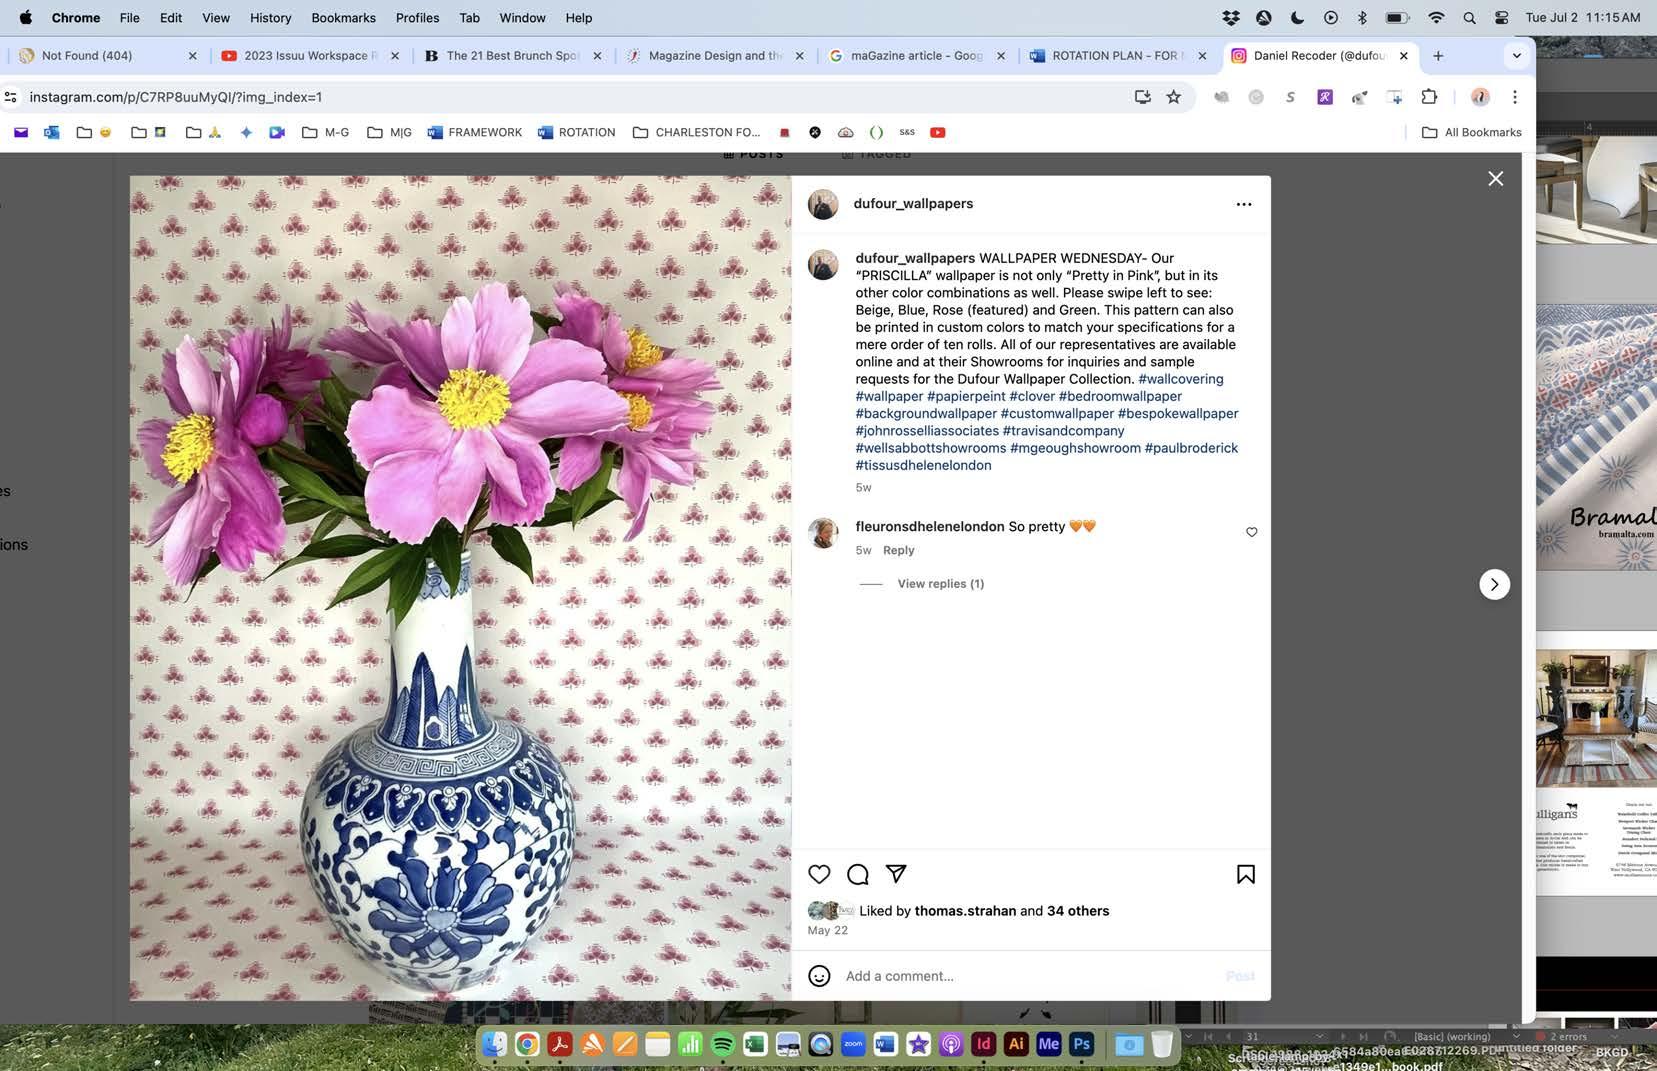Open Bluetooth menu bar icon
The image size is (1657, 1071).
tap(1362, 18)
